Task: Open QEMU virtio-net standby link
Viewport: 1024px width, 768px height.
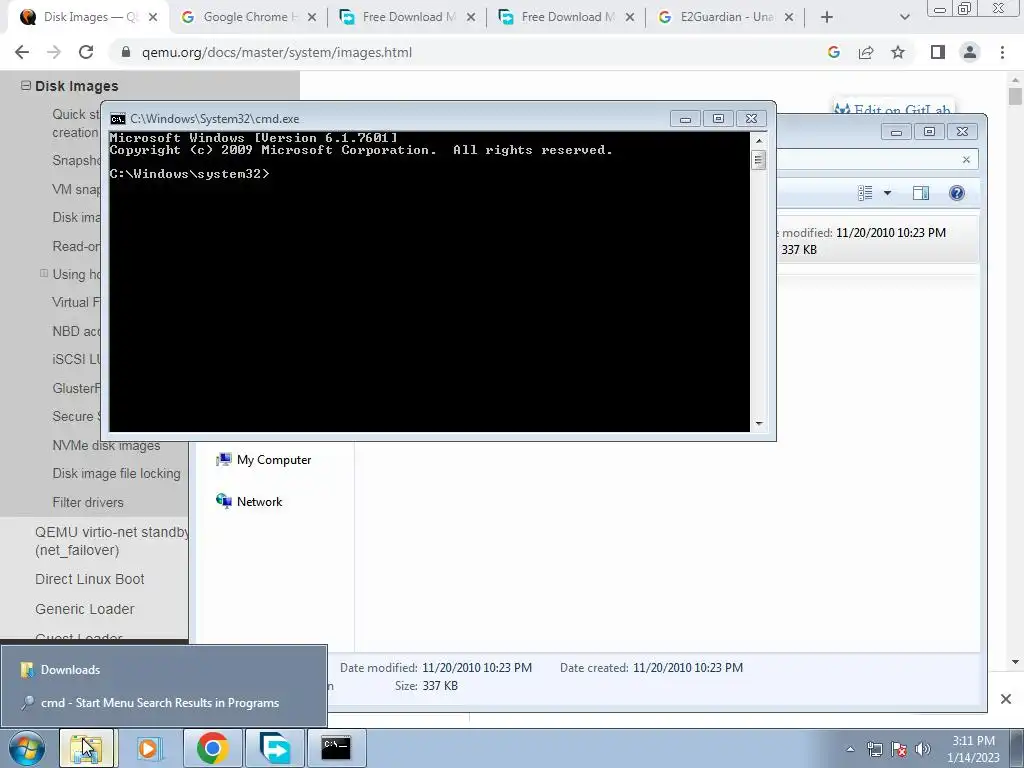Action: tap(112, 541)
